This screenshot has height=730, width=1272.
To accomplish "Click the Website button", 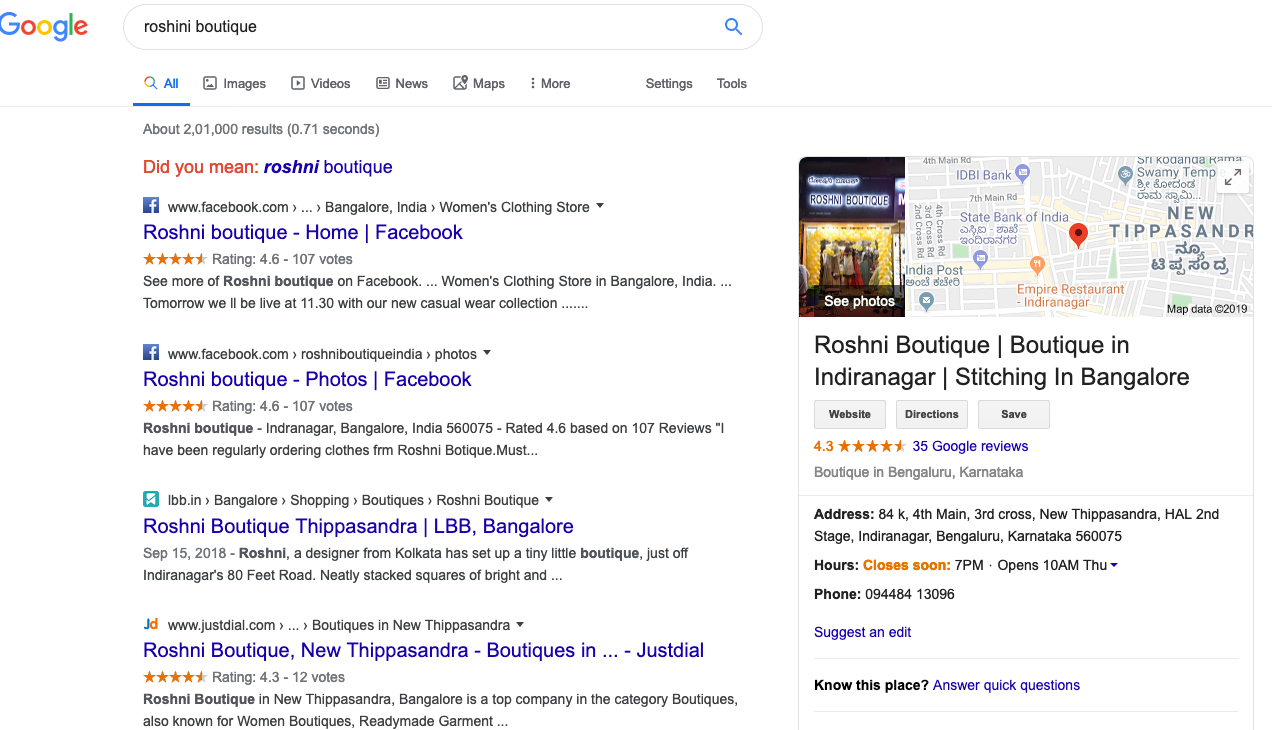I will pos(850,414).
